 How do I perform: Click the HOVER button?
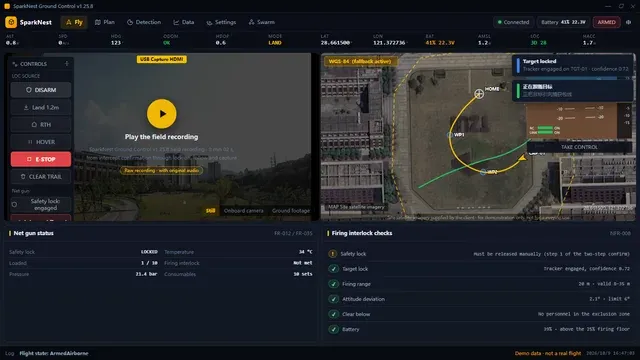[41, 142]
